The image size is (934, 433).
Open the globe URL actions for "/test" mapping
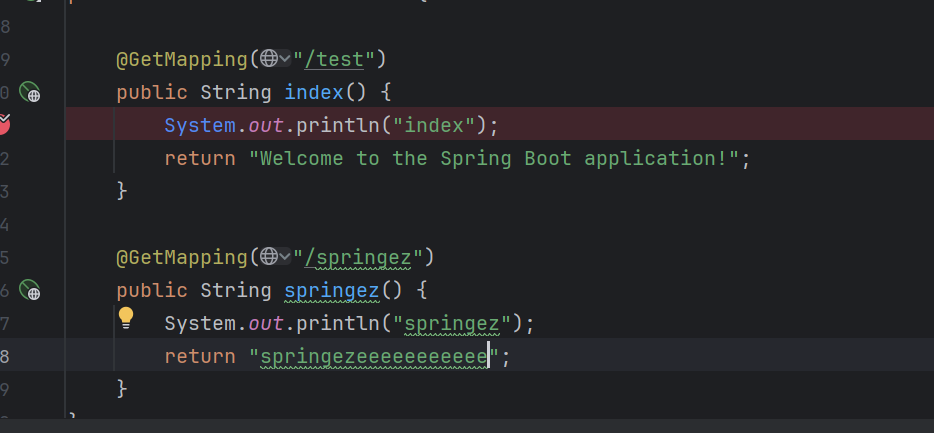(x=275, y=58)
